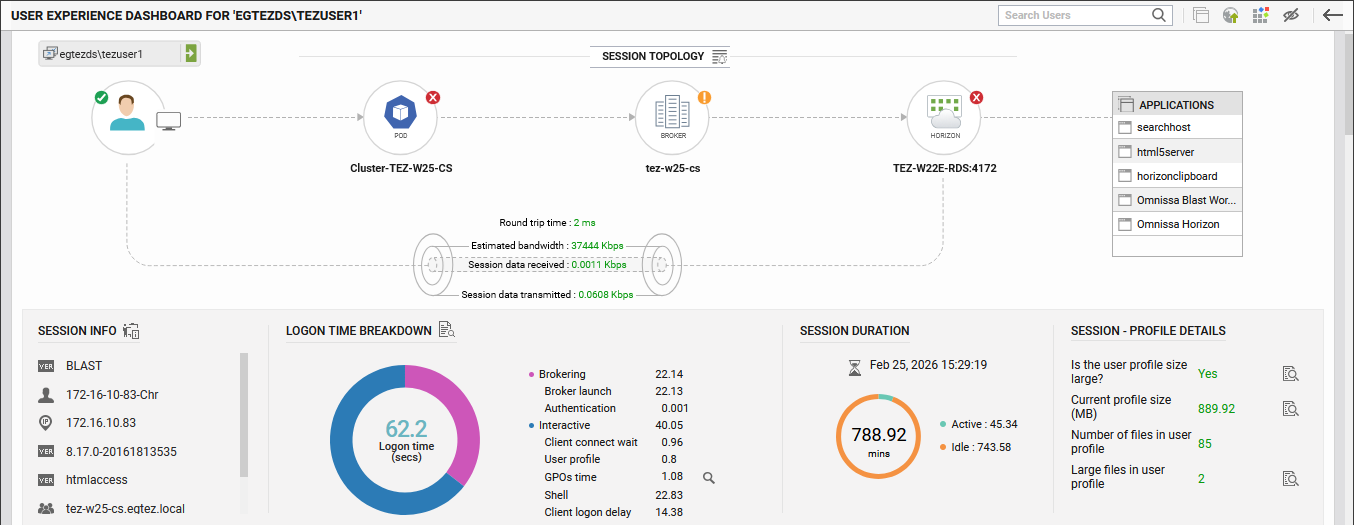Click the overlapping windows icon in header
Screen dimensions: 1354x525
coord(1201,15)
